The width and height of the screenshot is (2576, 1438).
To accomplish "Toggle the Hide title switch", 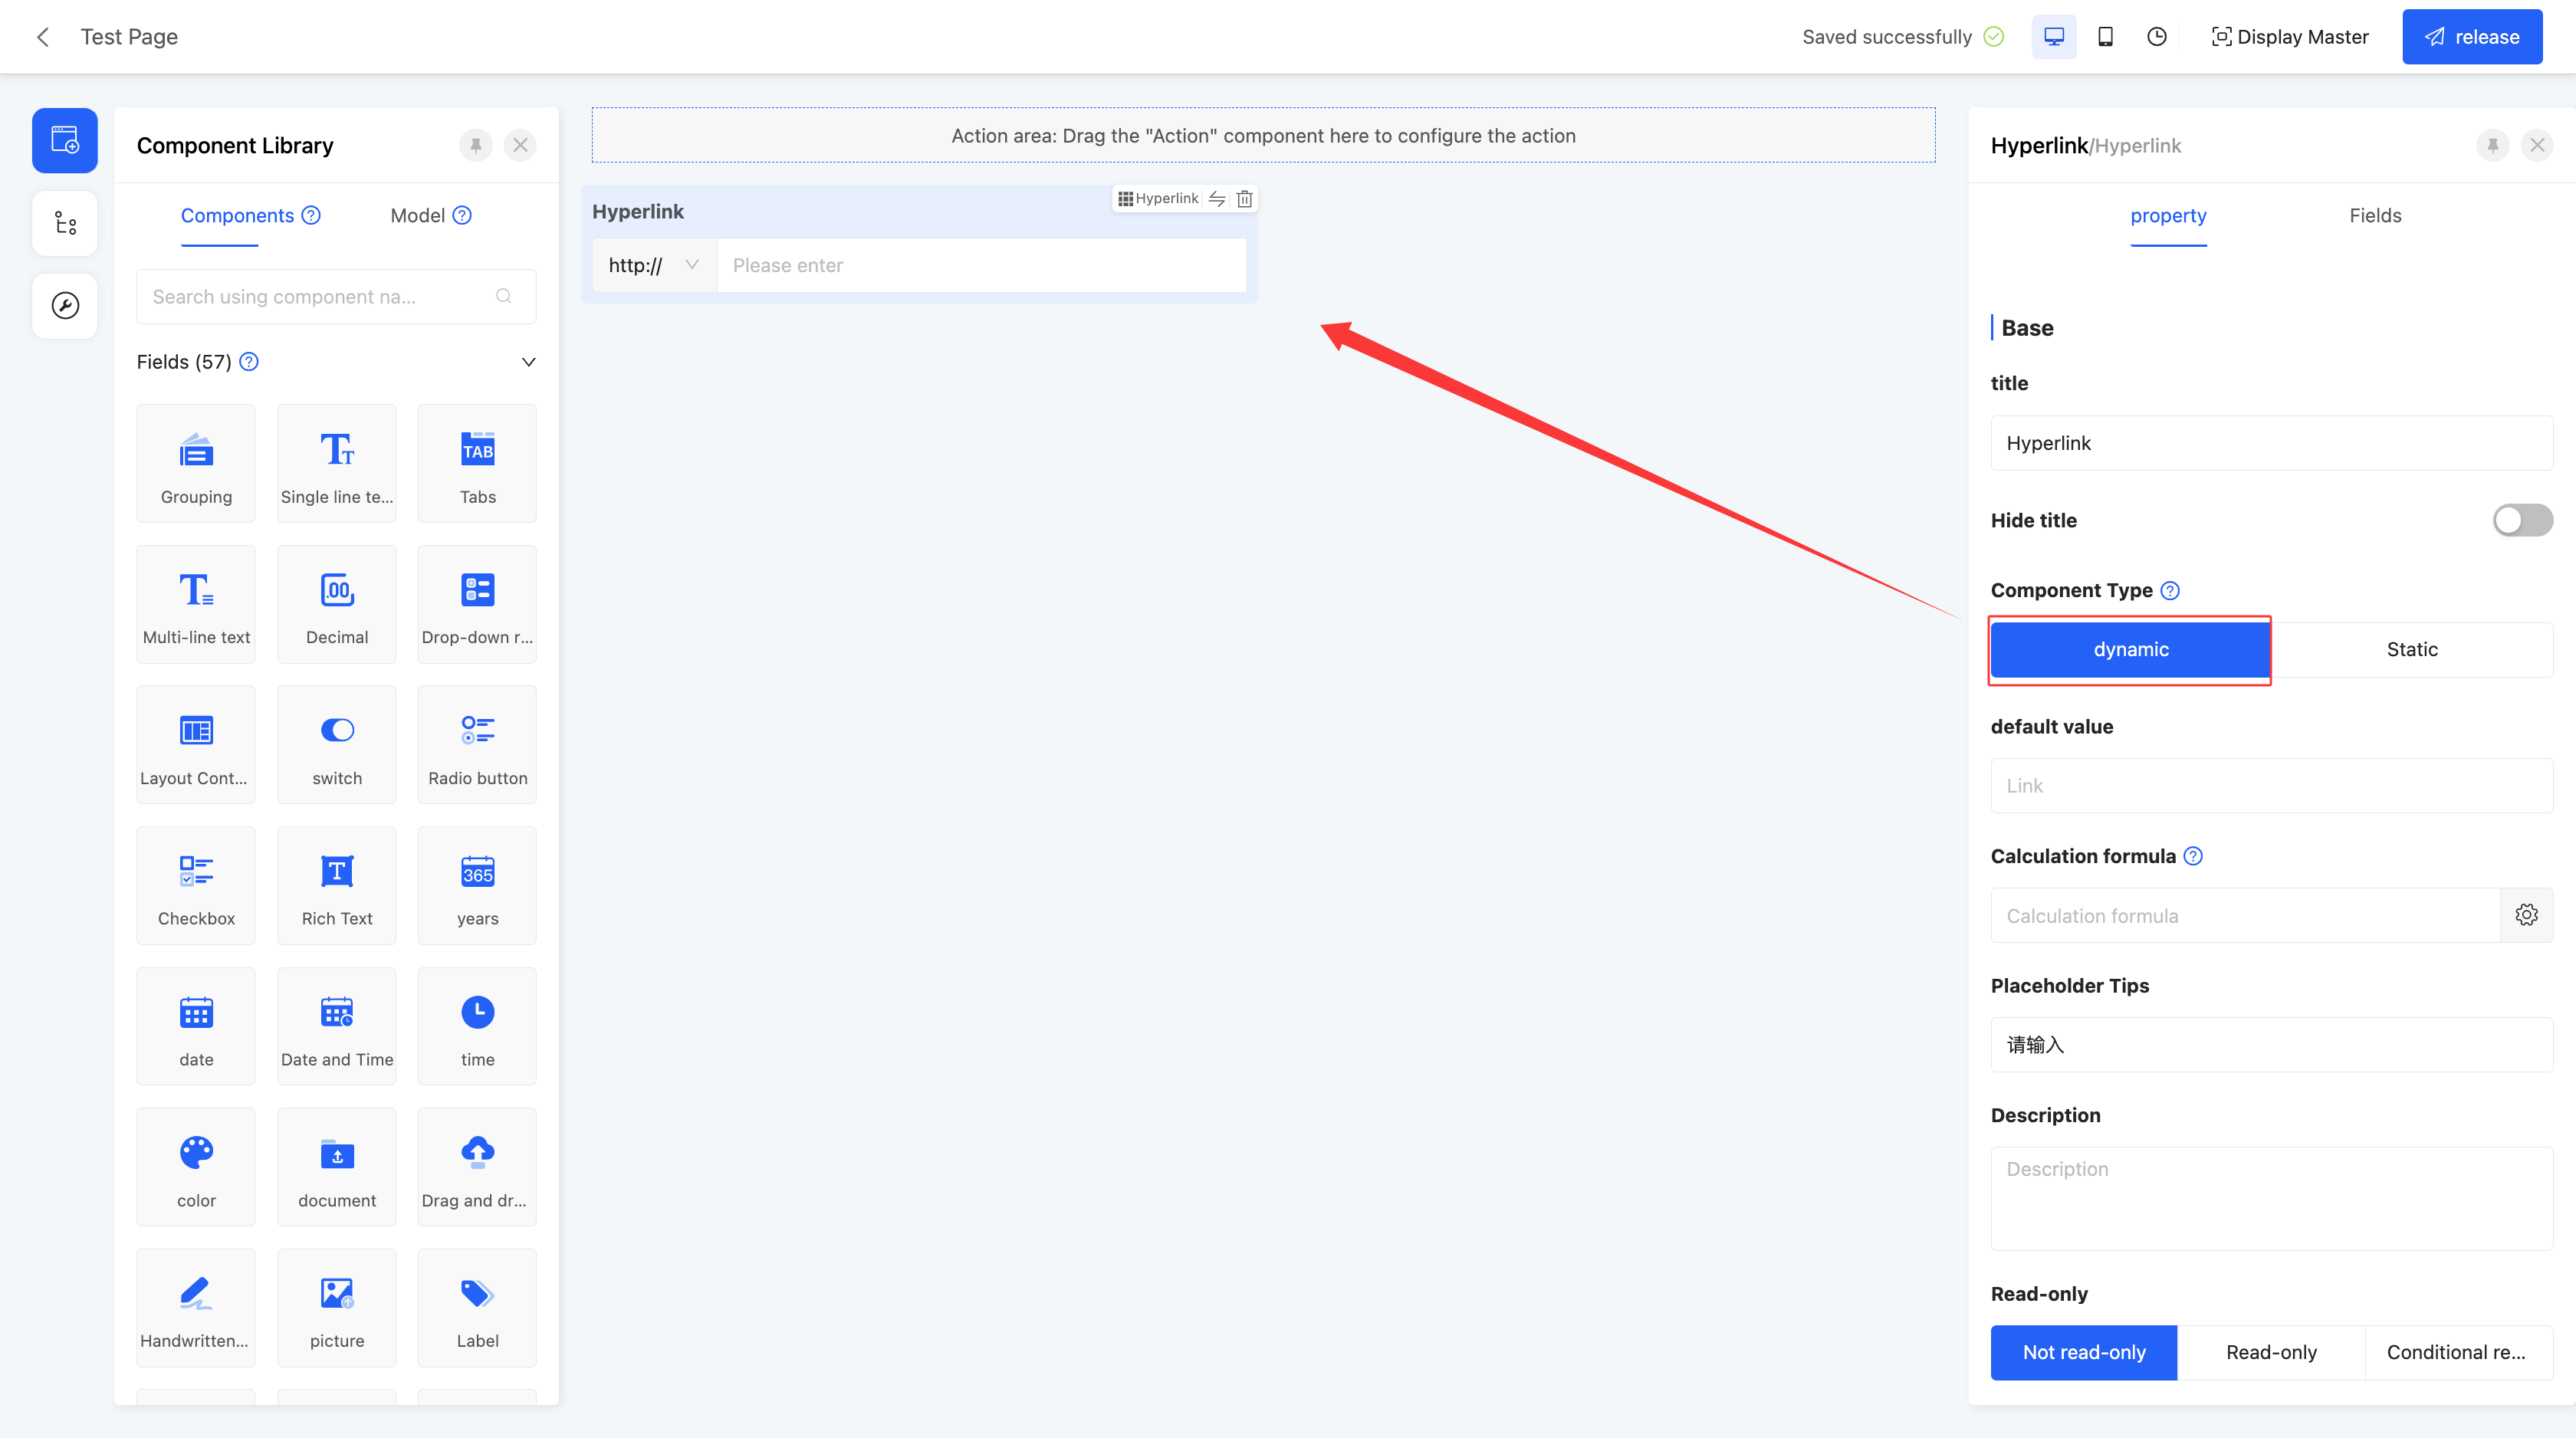I will [x=2521, y=520].
